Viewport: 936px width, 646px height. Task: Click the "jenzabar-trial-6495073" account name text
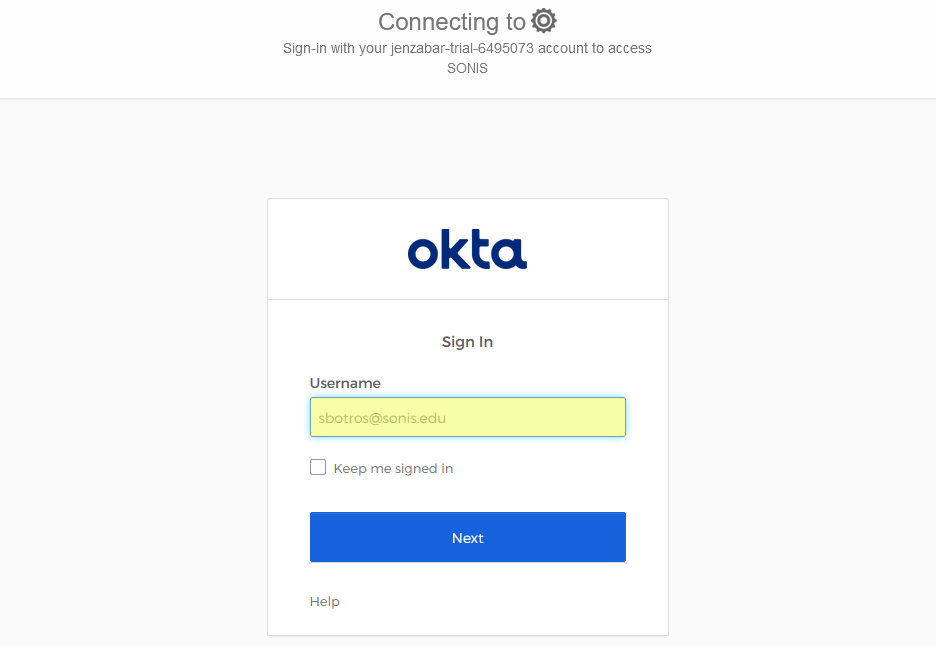[460, 48]
